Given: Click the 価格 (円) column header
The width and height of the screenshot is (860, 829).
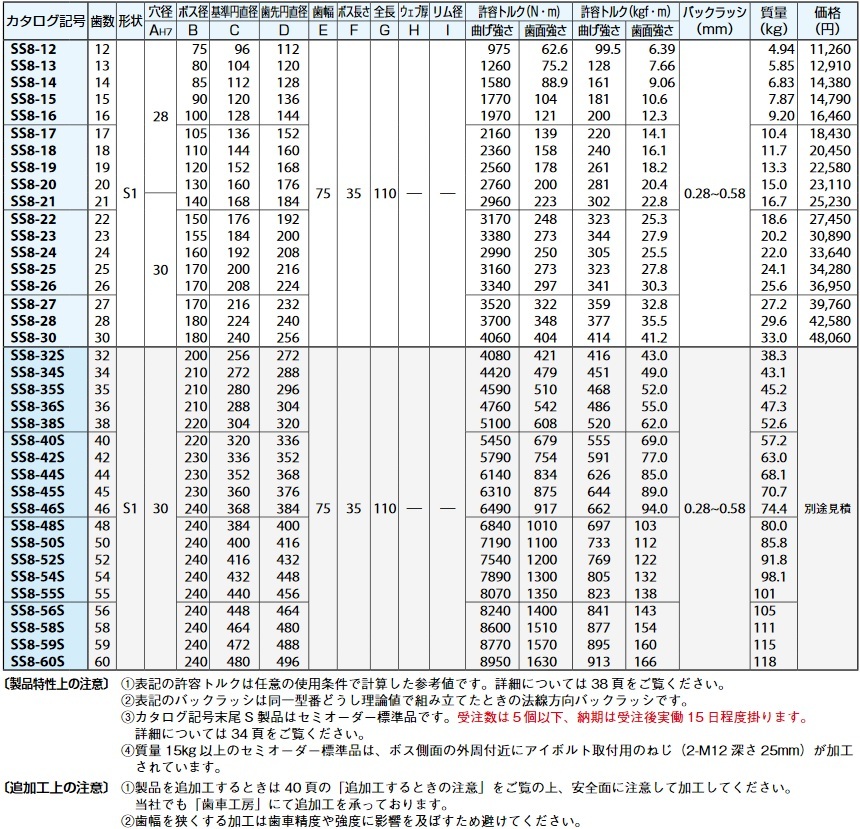Looking at the screenshot, I should [828, 20].
